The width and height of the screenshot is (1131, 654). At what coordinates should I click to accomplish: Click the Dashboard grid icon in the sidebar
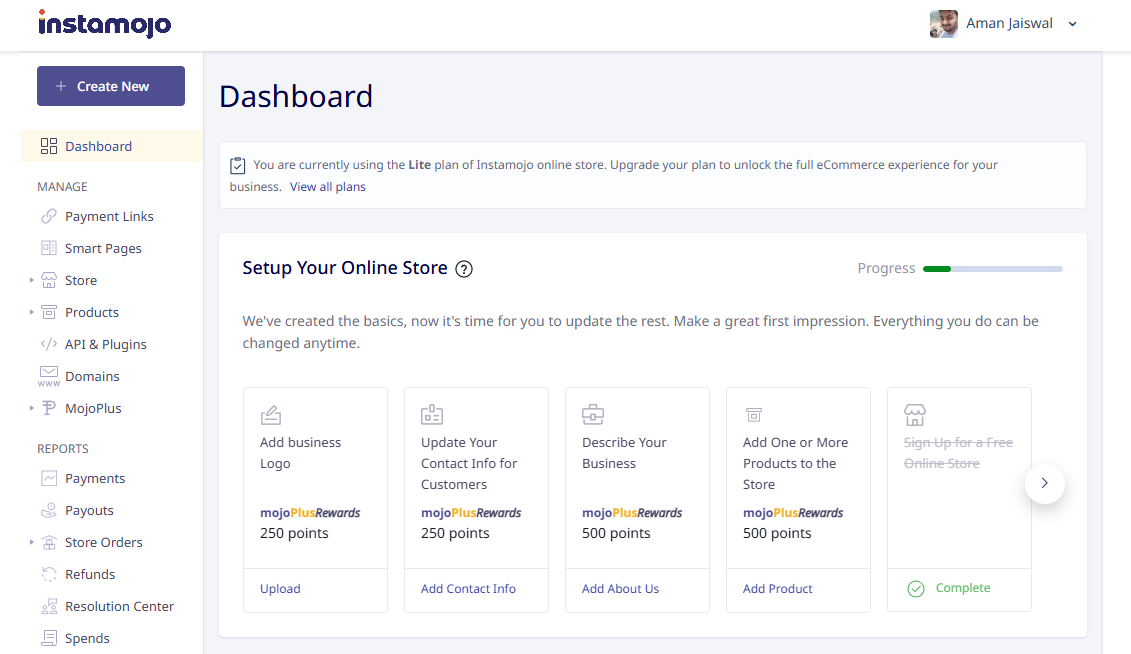click(49, 146)
